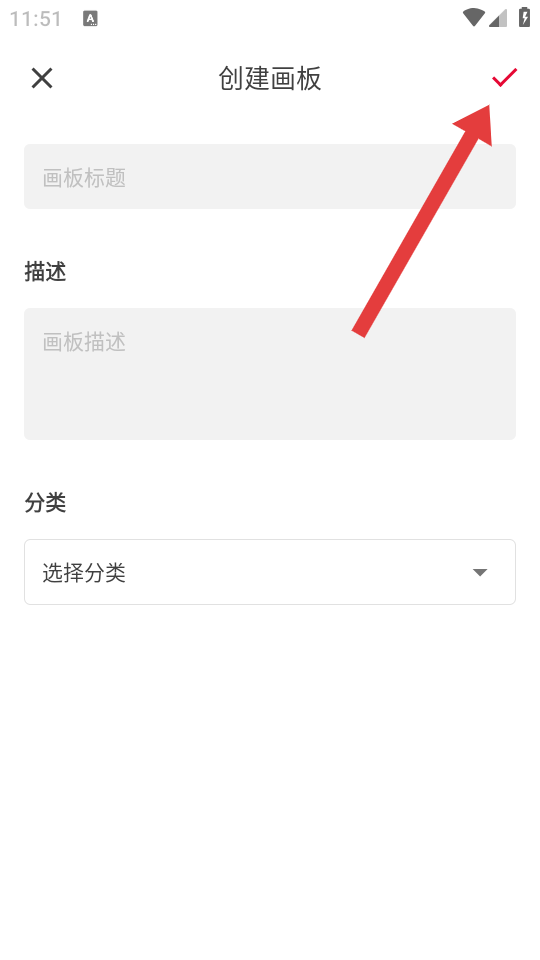Tap the 画板标题 placeholder text
This screenshot has height=960, width=540.
84,178
